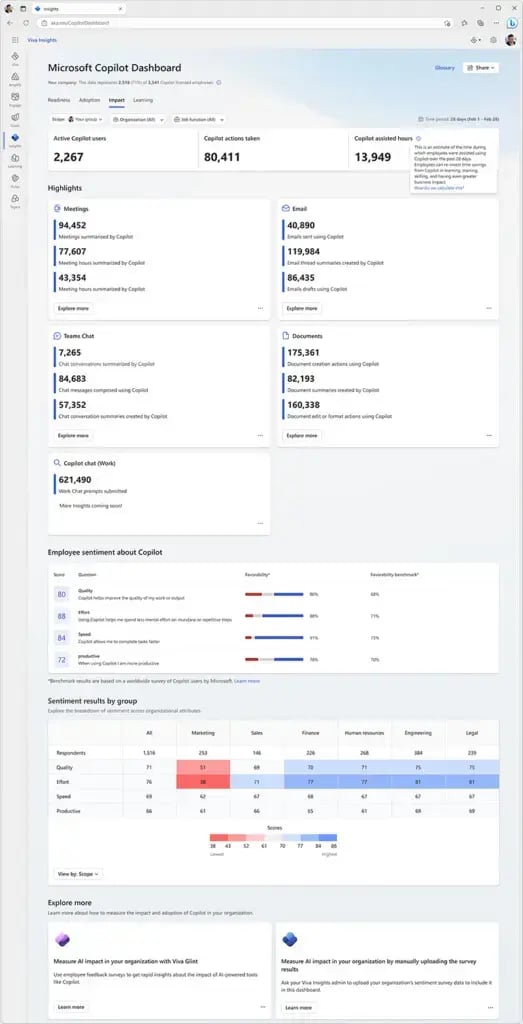Click the Copilot chat search icon
Image resolution: width=523 pixels, height=1024 pixels.
pyautogui.click(x=57, y=463)
